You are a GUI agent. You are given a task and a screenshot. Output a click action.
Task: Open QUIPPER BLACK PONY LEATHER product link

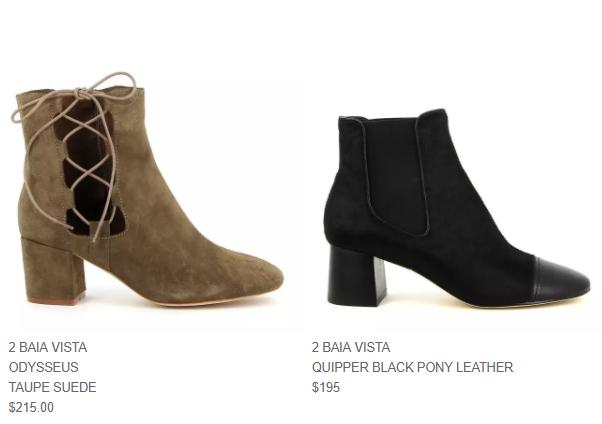click(x=412, y=367)
